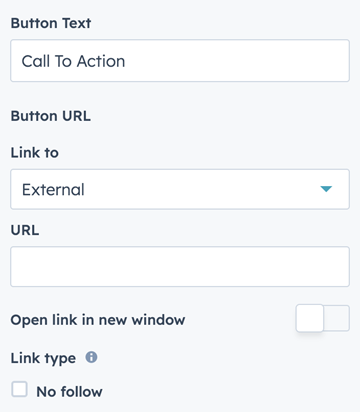Viewport: 360px width, 412px height.
Task: Click the info icon beside Link type
Action: [x=91, y=358]
